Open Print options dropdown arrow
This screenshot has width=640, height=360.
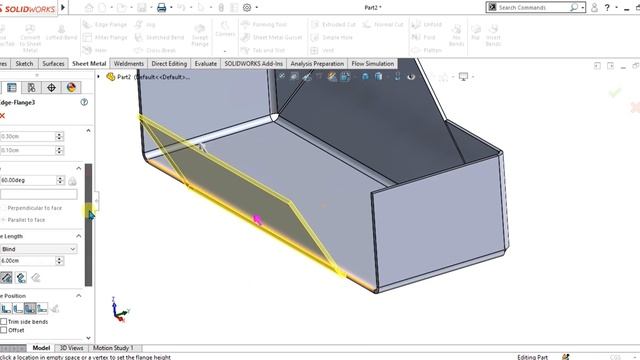171,7
